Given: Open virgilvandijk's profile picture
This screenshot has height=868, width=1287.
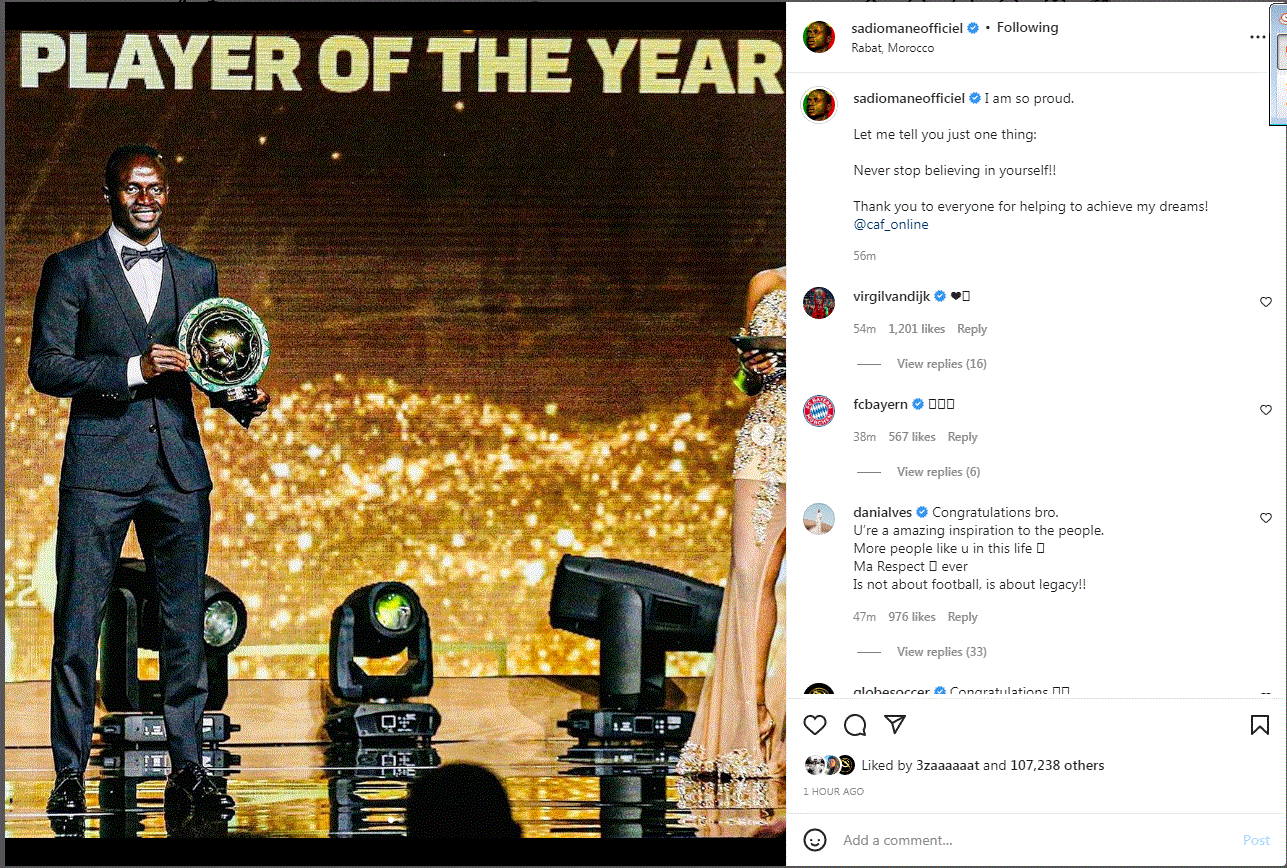Looking at the screenshot, I should (819, 302).
